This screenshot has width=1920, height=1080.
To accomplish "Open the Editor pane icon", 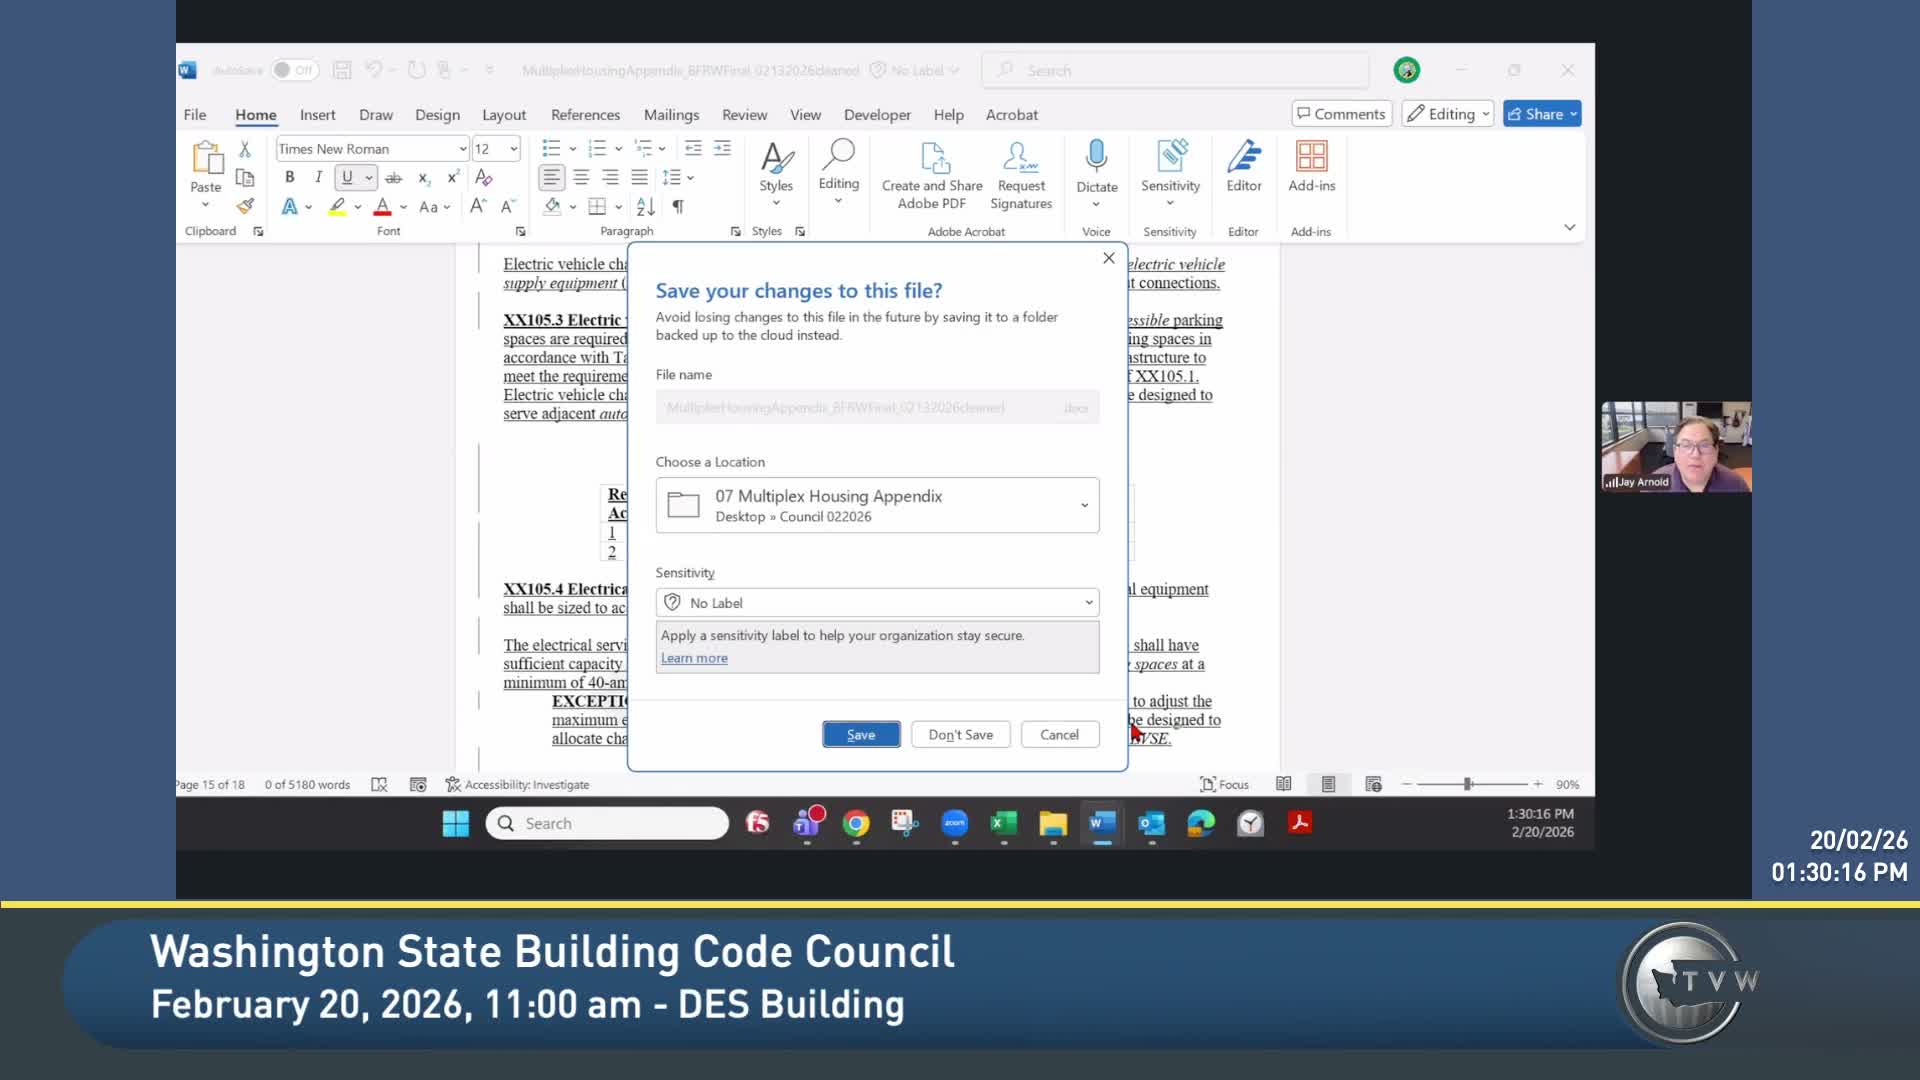I will tap(1243, 157).
